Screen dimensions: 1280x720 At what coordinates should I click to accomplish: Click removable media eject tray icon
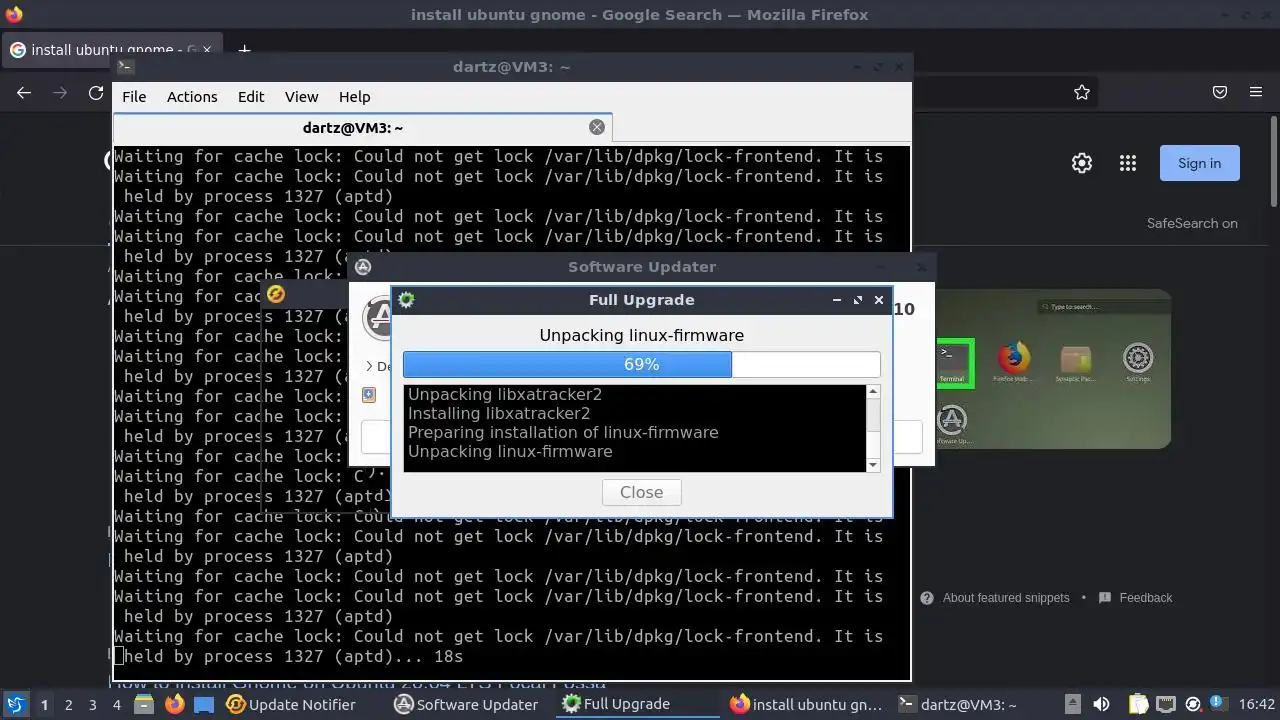1073,704
